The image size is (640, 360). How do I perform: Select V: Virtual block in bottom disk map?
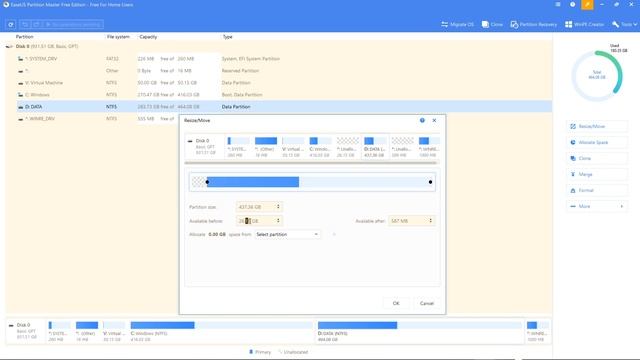[x=114, y=331]
